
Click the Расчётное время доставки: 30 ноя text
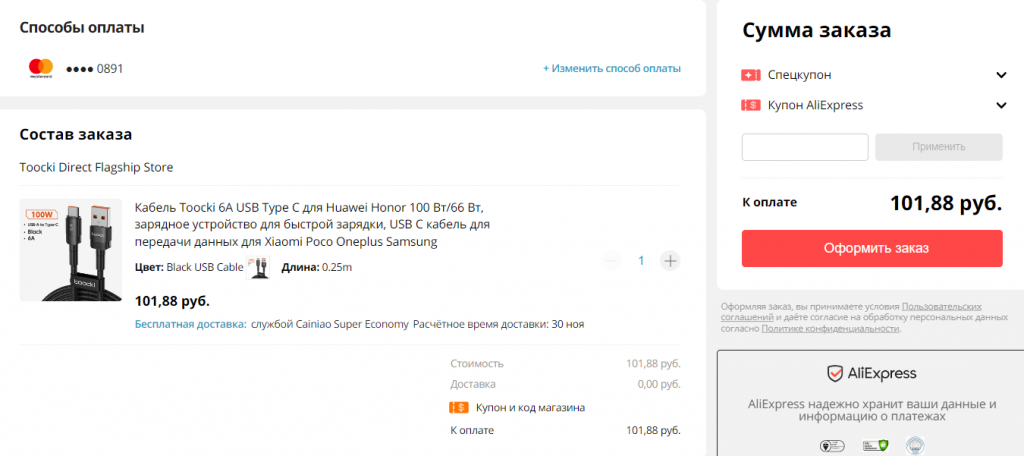(499, 324)
